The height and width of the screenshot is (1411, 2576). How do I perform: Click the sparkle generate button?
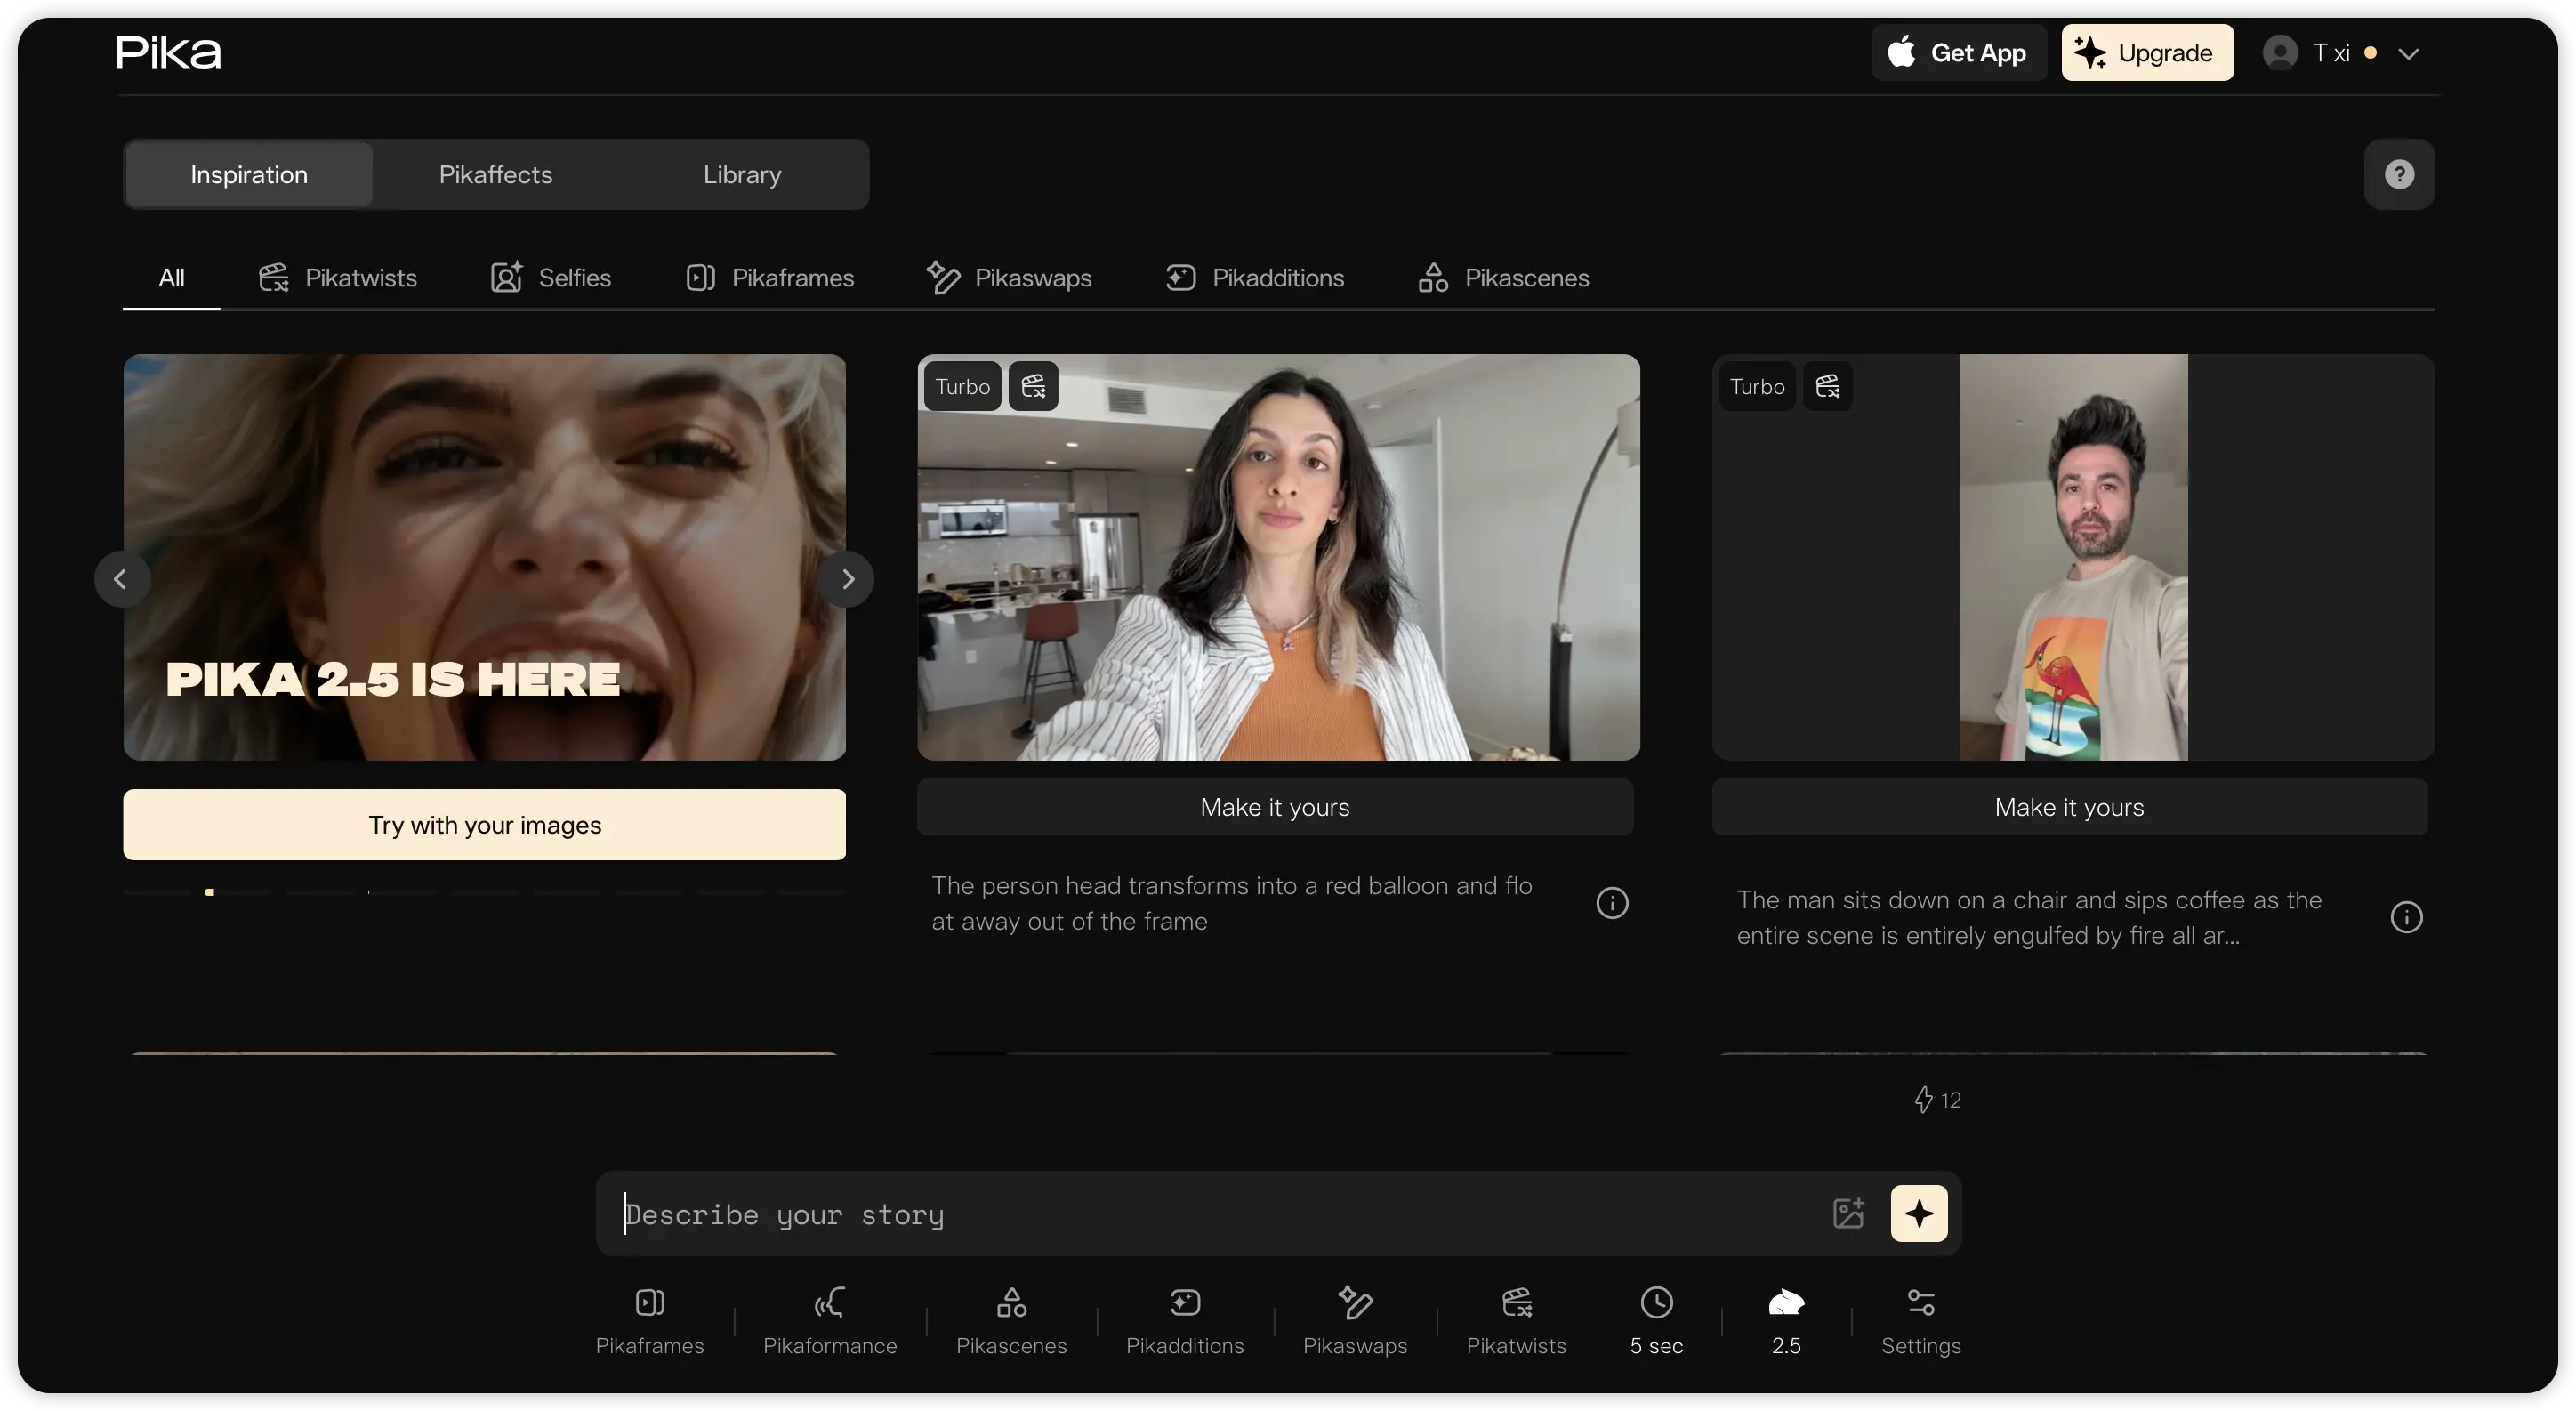click(1919, 1213)
